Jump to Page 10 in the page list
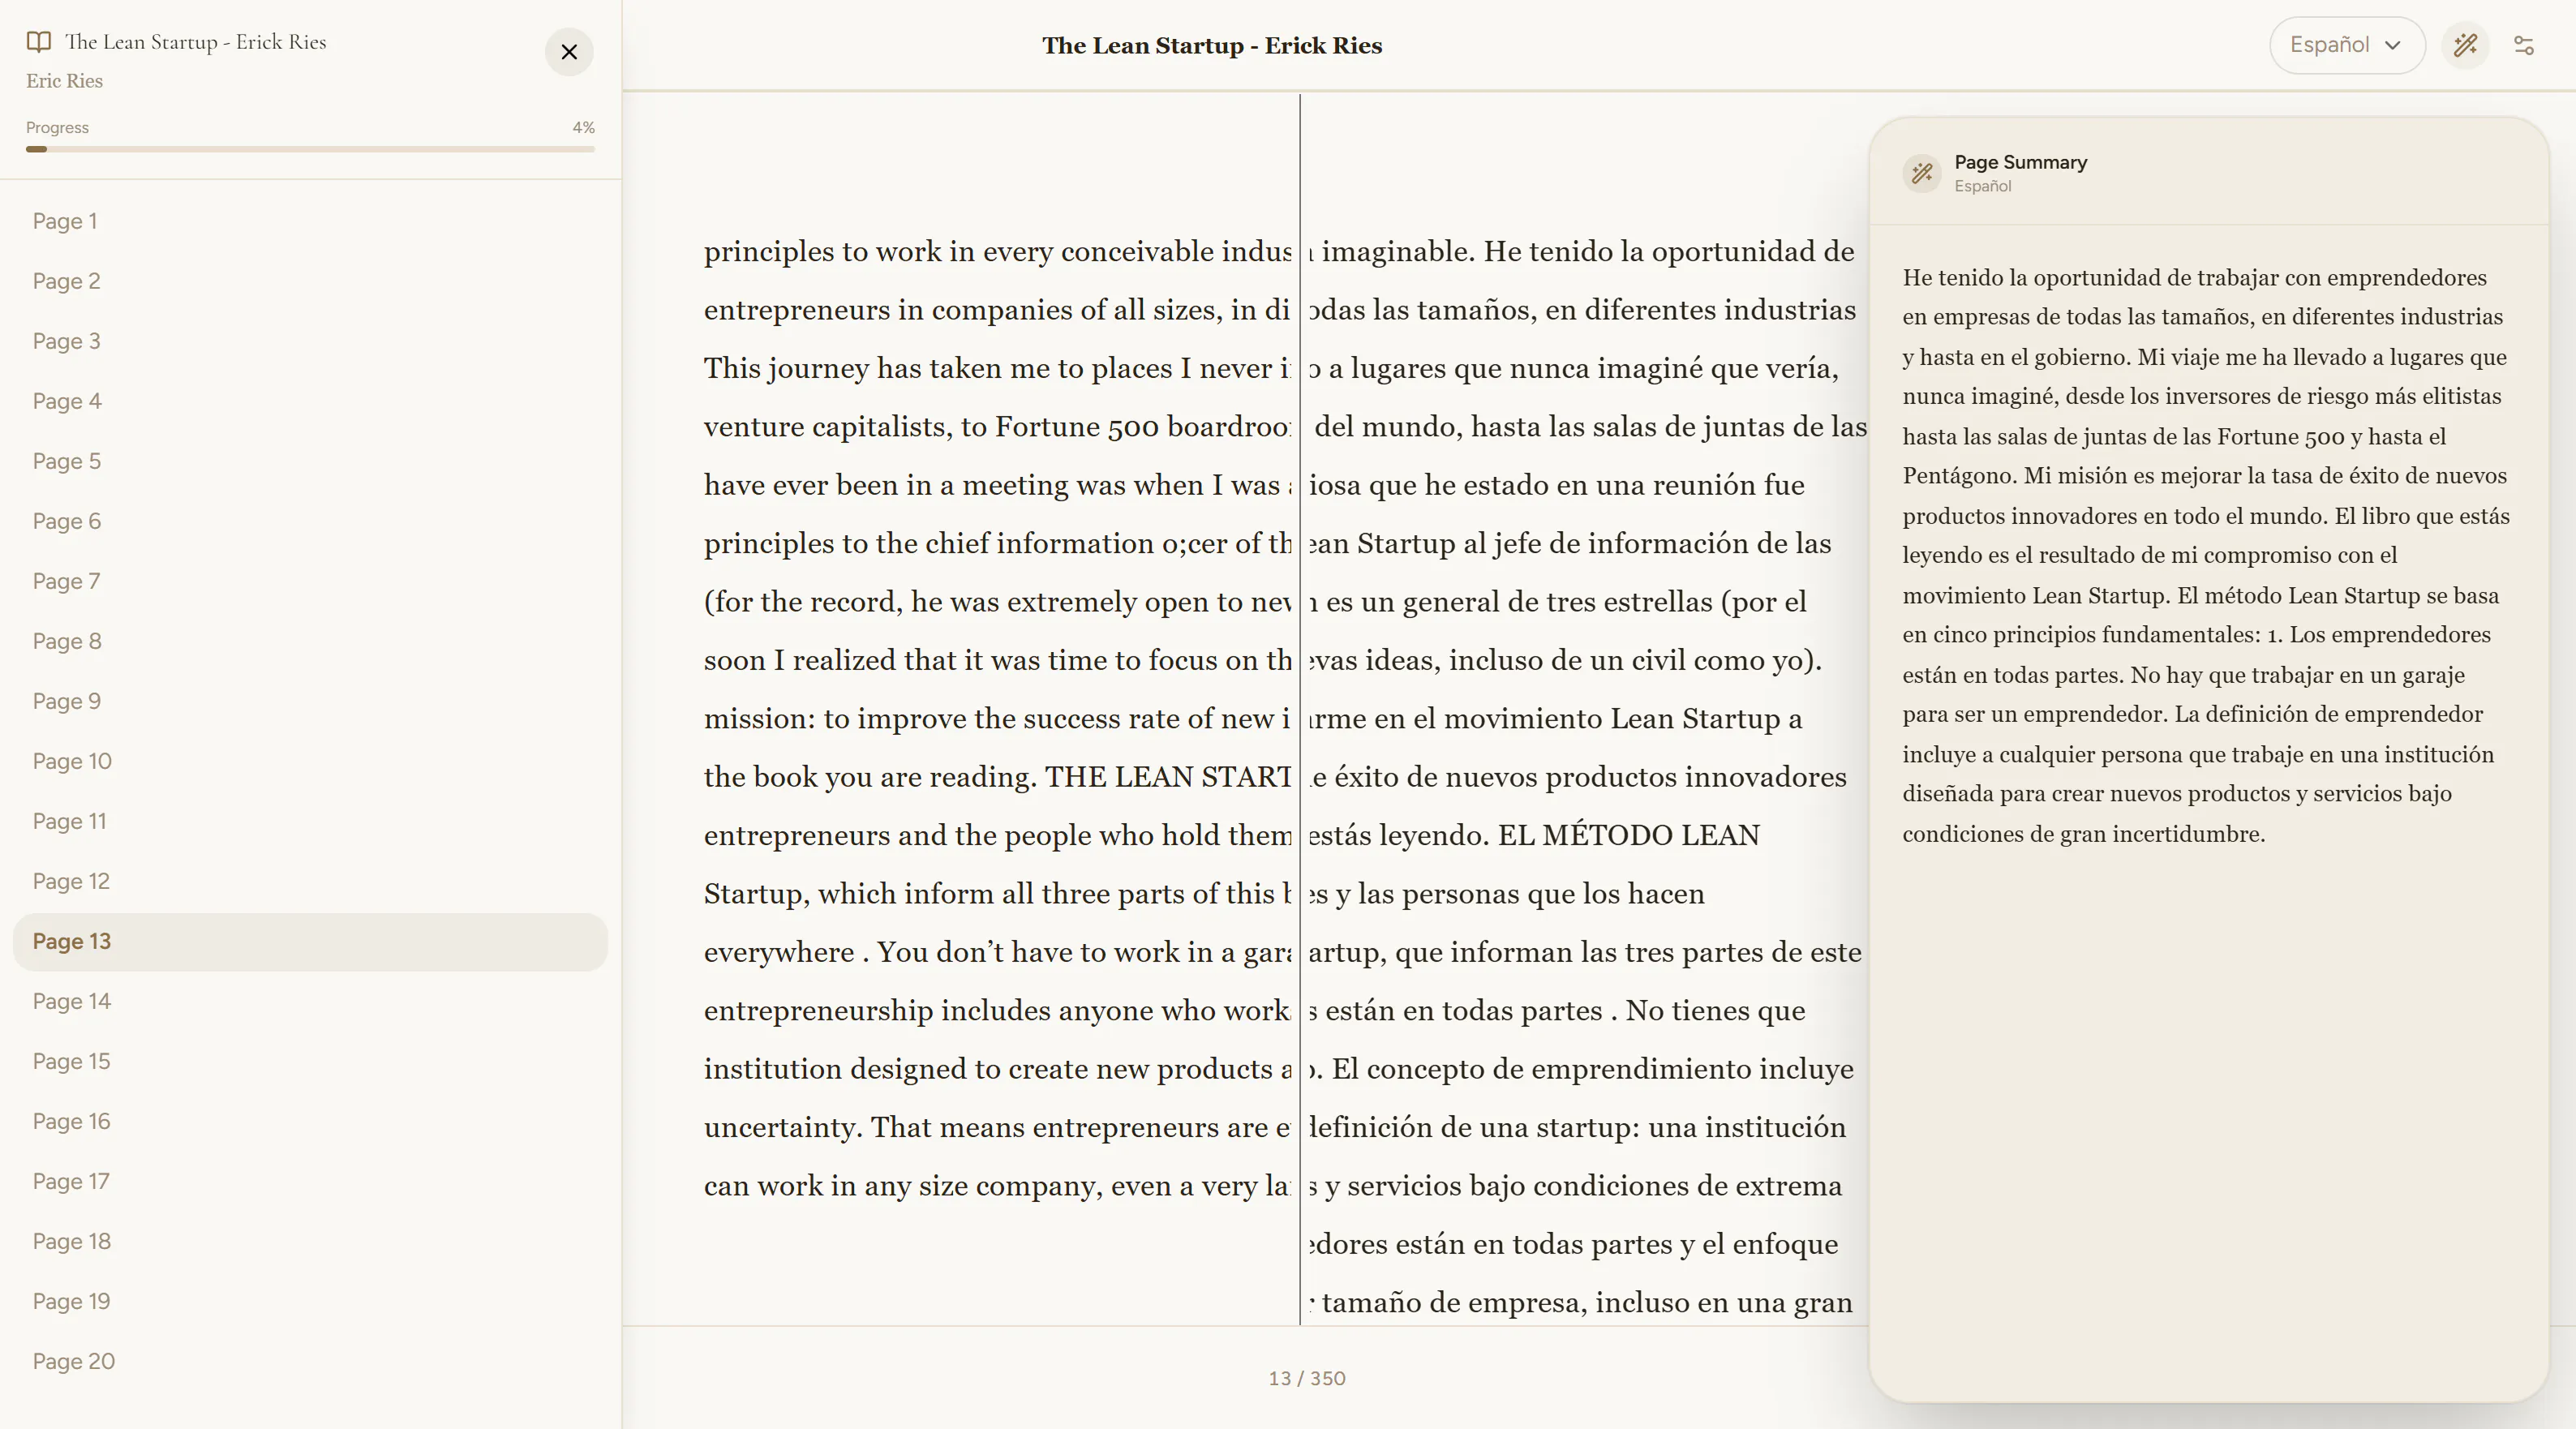Image resolution: width=2576 pixels, height=1429 pixels. 310,761
